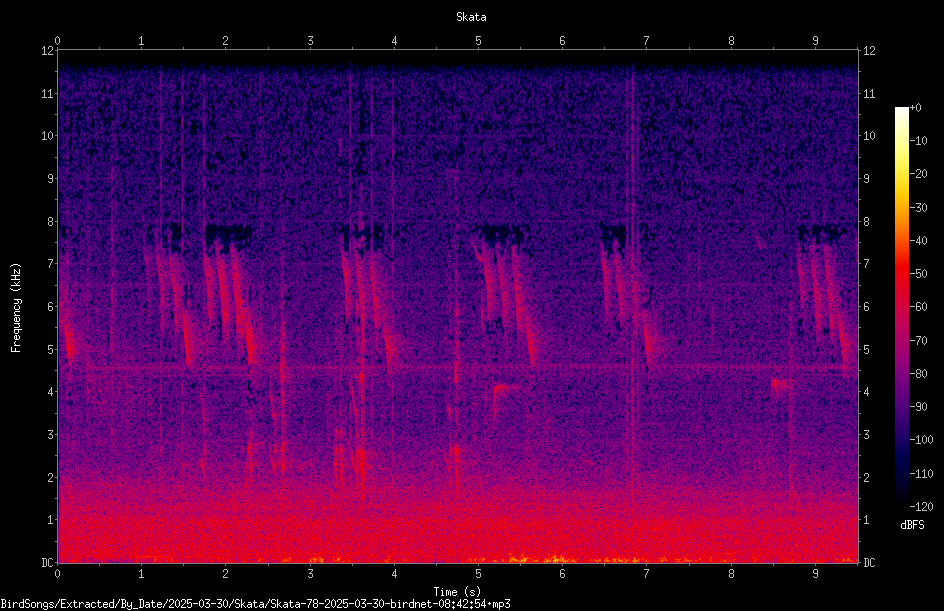944x611 pixels.
Task: Click the "12" kHz tick on the left frequency axis
Action: (47, 51)
